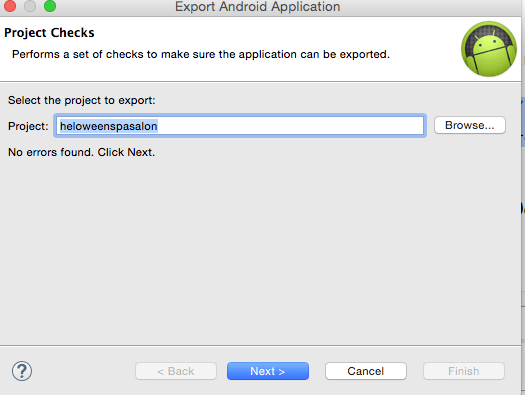Viewport: 525px width, 395px height.
Task: Click the Export Android Application title bar
Action: (257, 7)
